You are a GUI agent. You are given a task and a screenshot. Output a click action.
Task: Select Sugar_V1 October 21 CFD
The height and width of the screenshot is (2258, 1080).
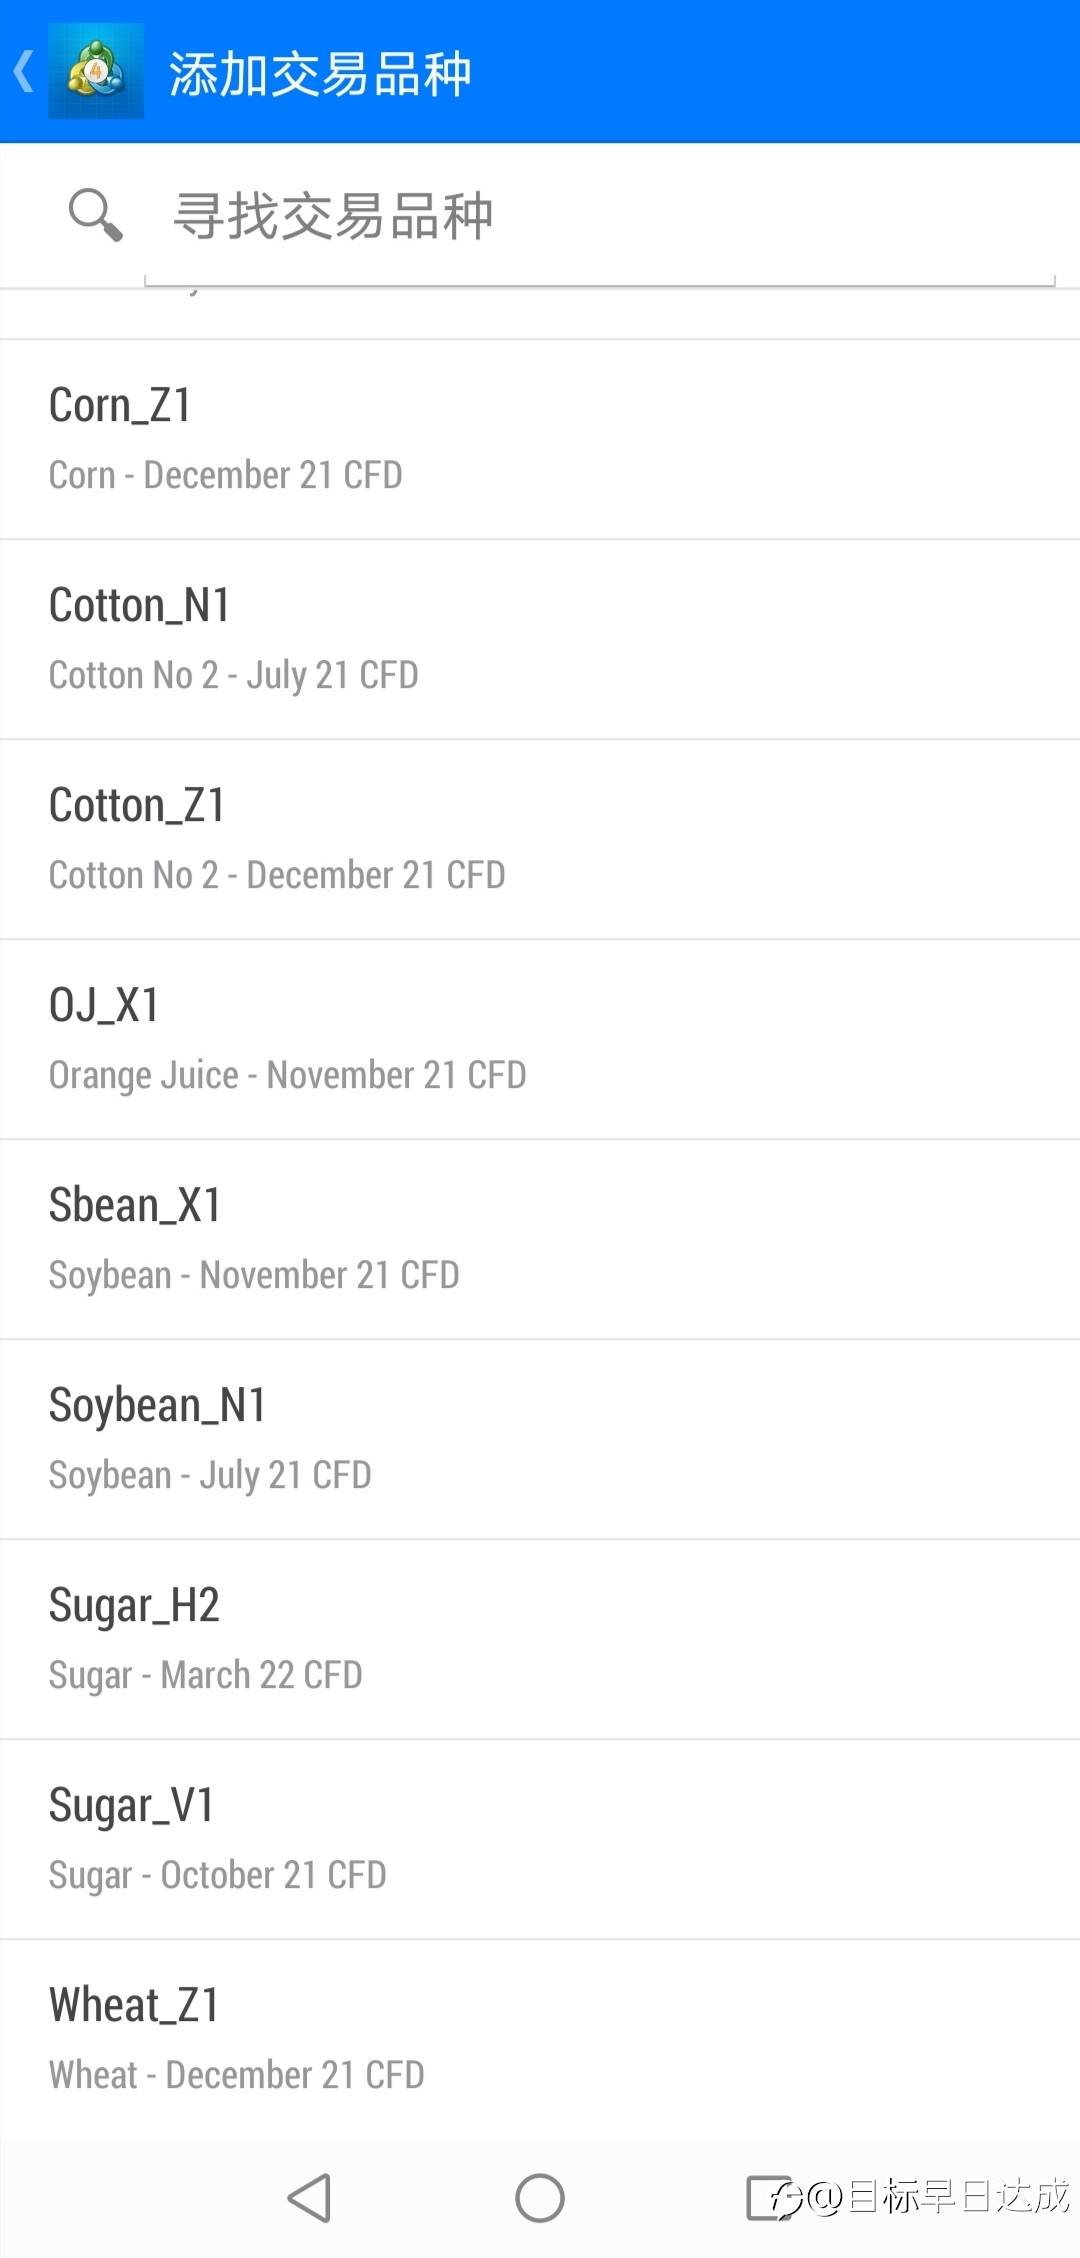pos(540,1840)
